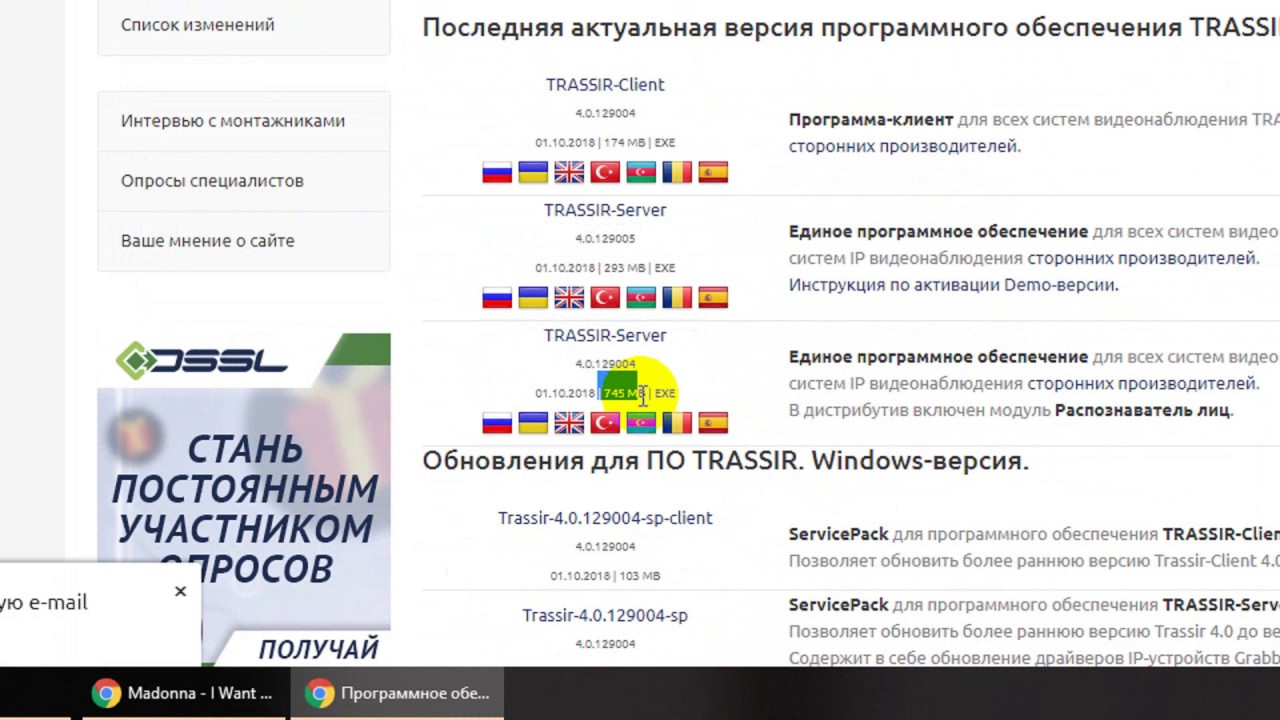This screenshot has width=1280, height=720.
Task: Click 'Программа-клиент' bold description text
Action: click(x=870, y=120)
